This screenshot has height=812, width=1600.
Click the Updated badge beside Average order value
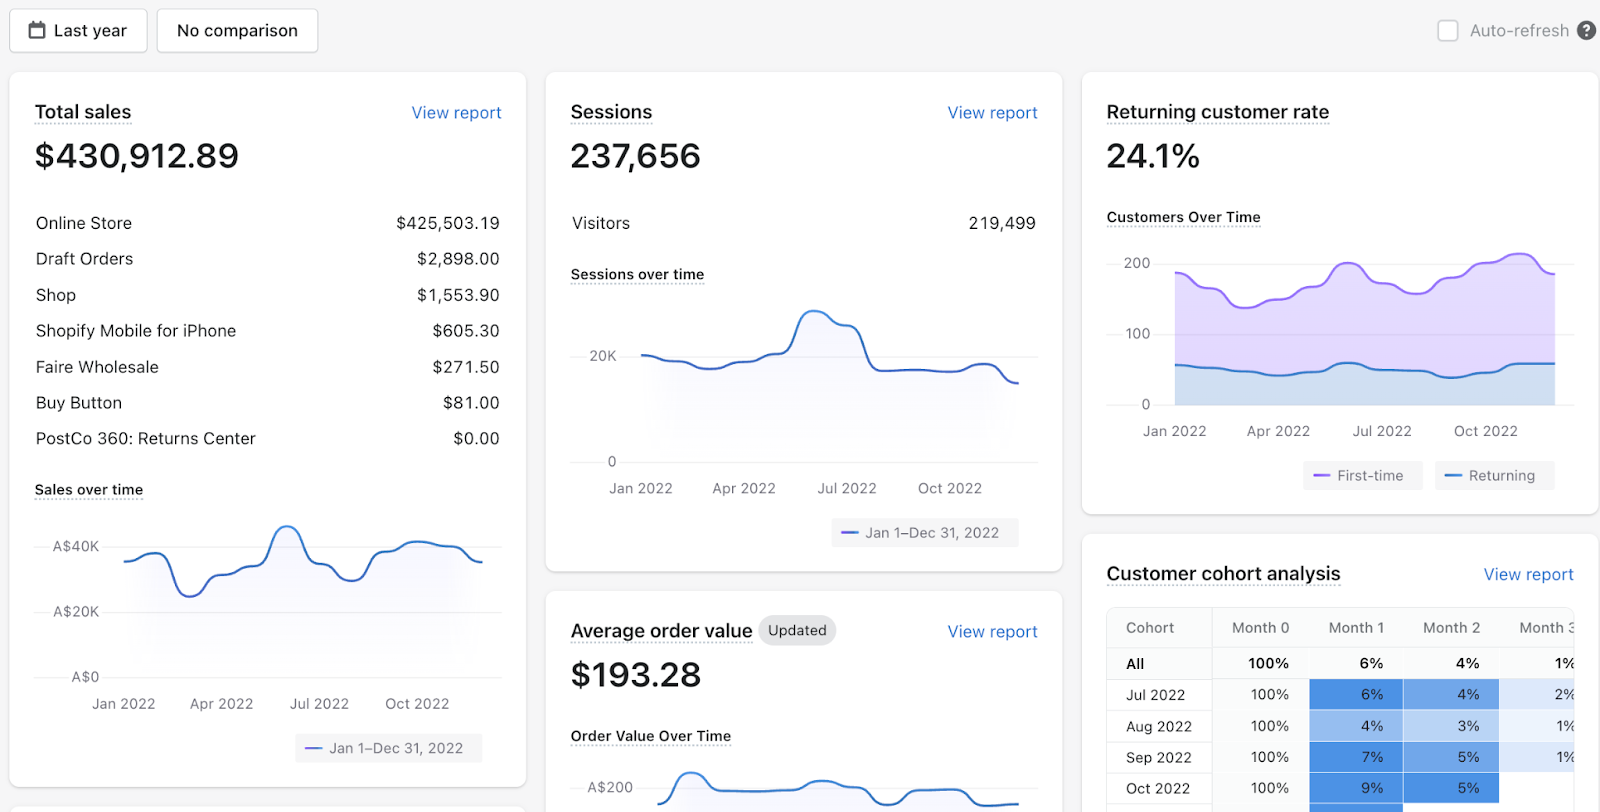coord(797,630)
